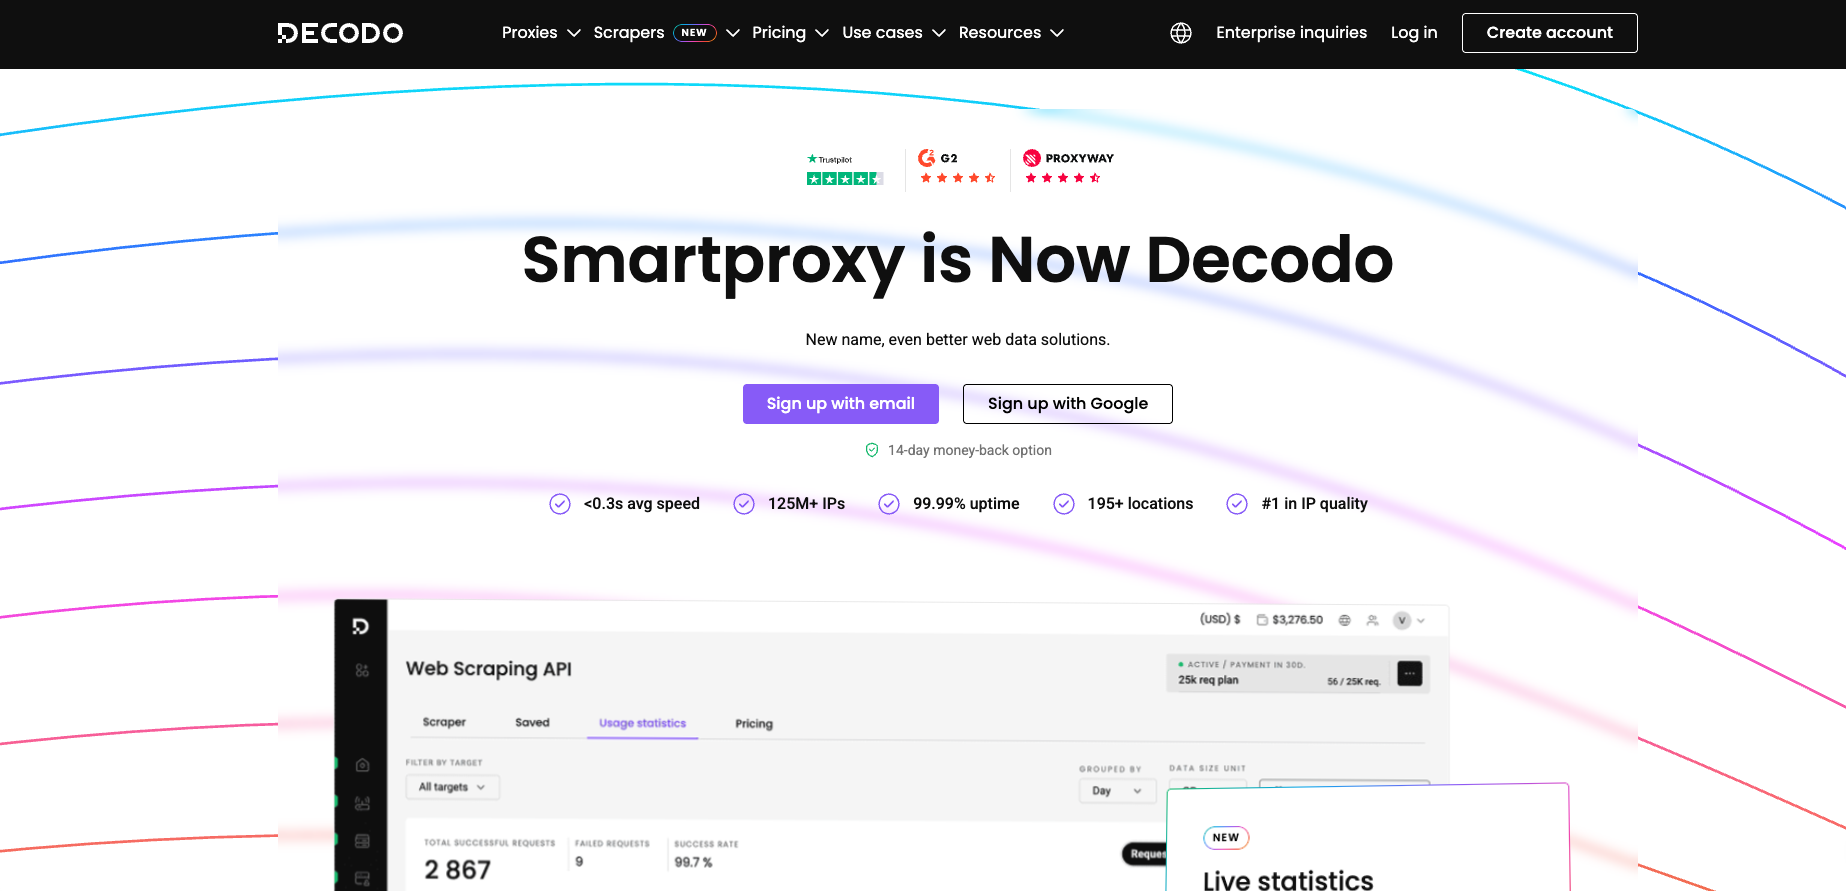
Task: Click the G2 rating badge
Action: point(957,168)
